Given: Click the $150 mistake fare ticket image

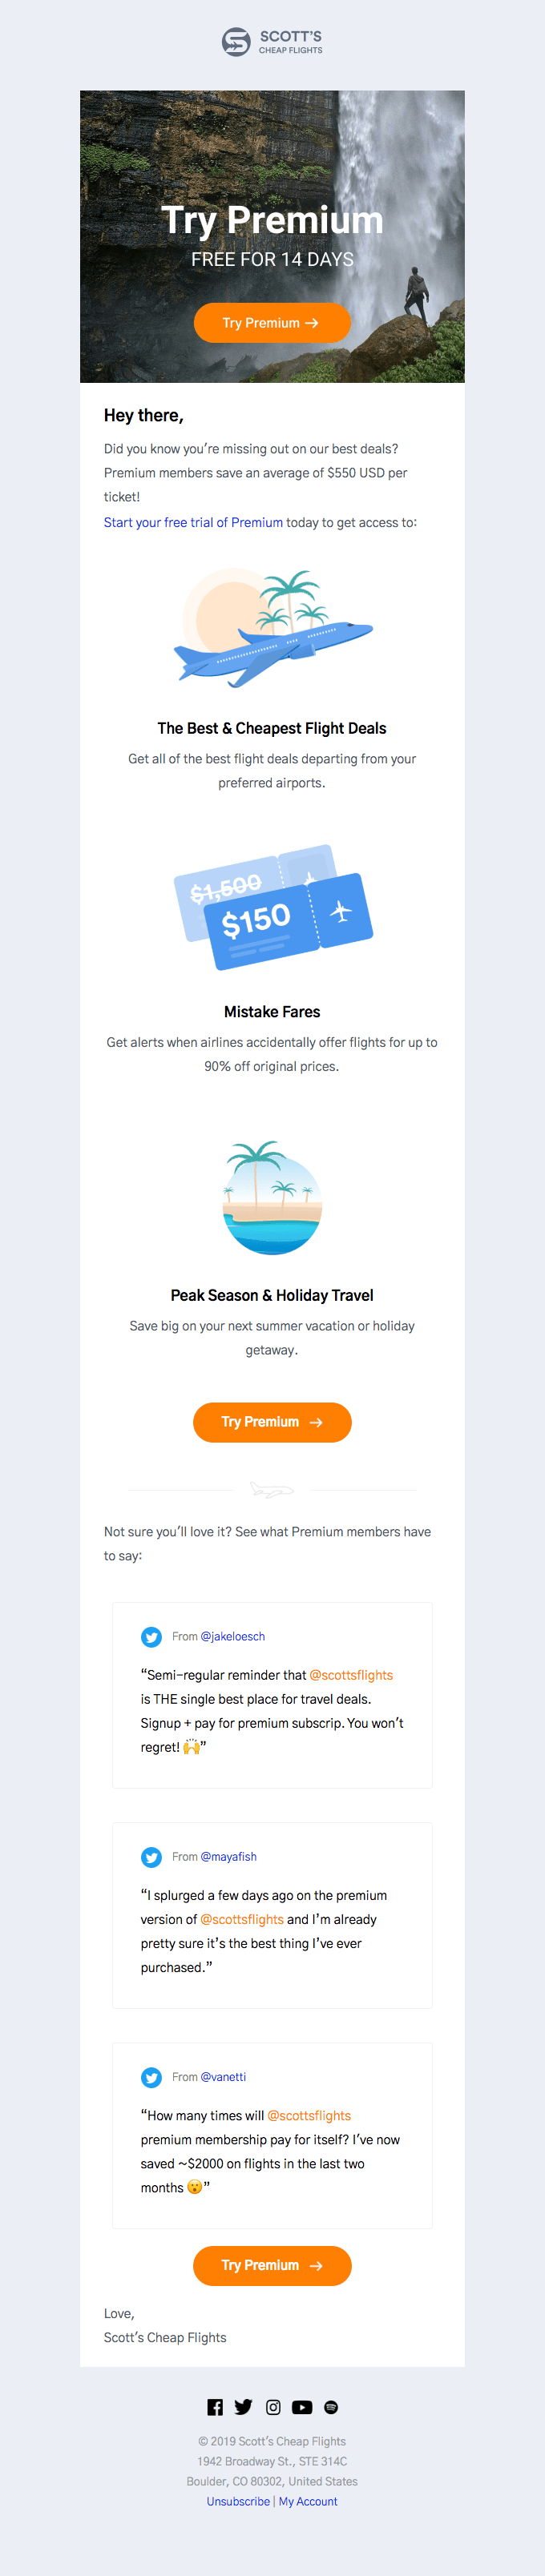Looking at the screenshot, I should (x=272, y=907).
